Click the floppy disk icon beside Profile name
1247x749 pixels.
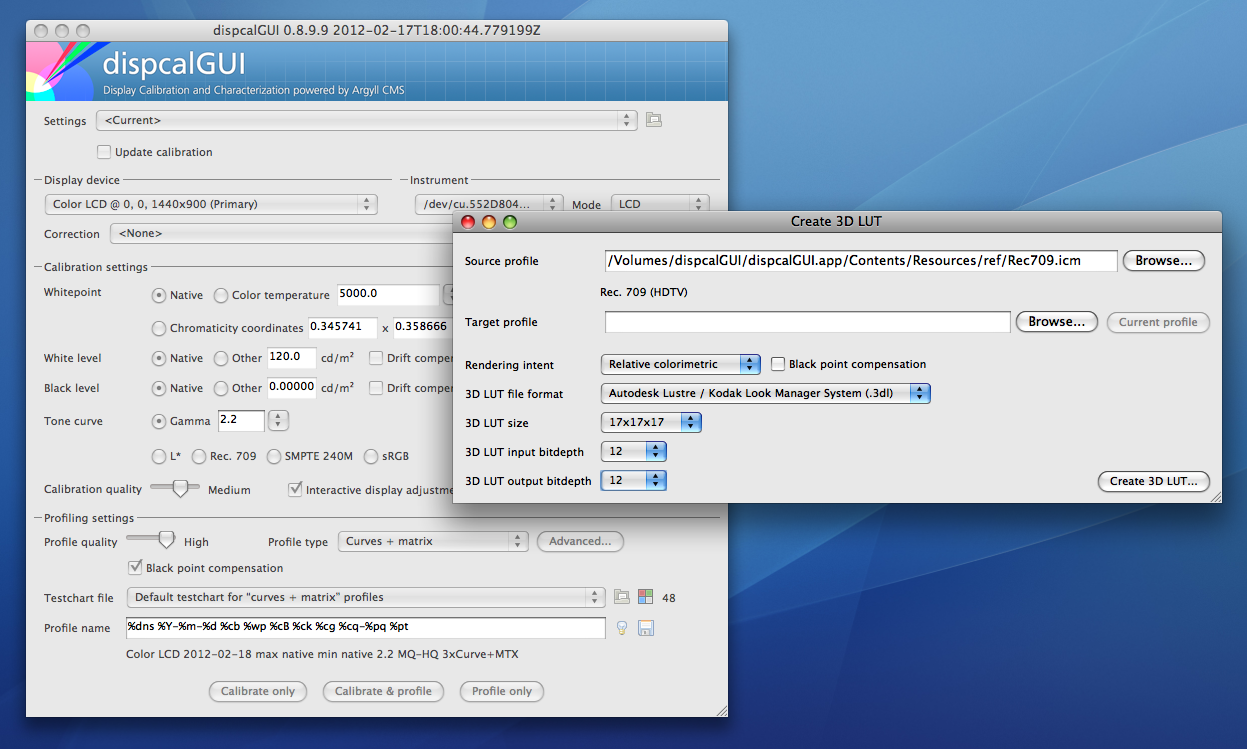646,628
